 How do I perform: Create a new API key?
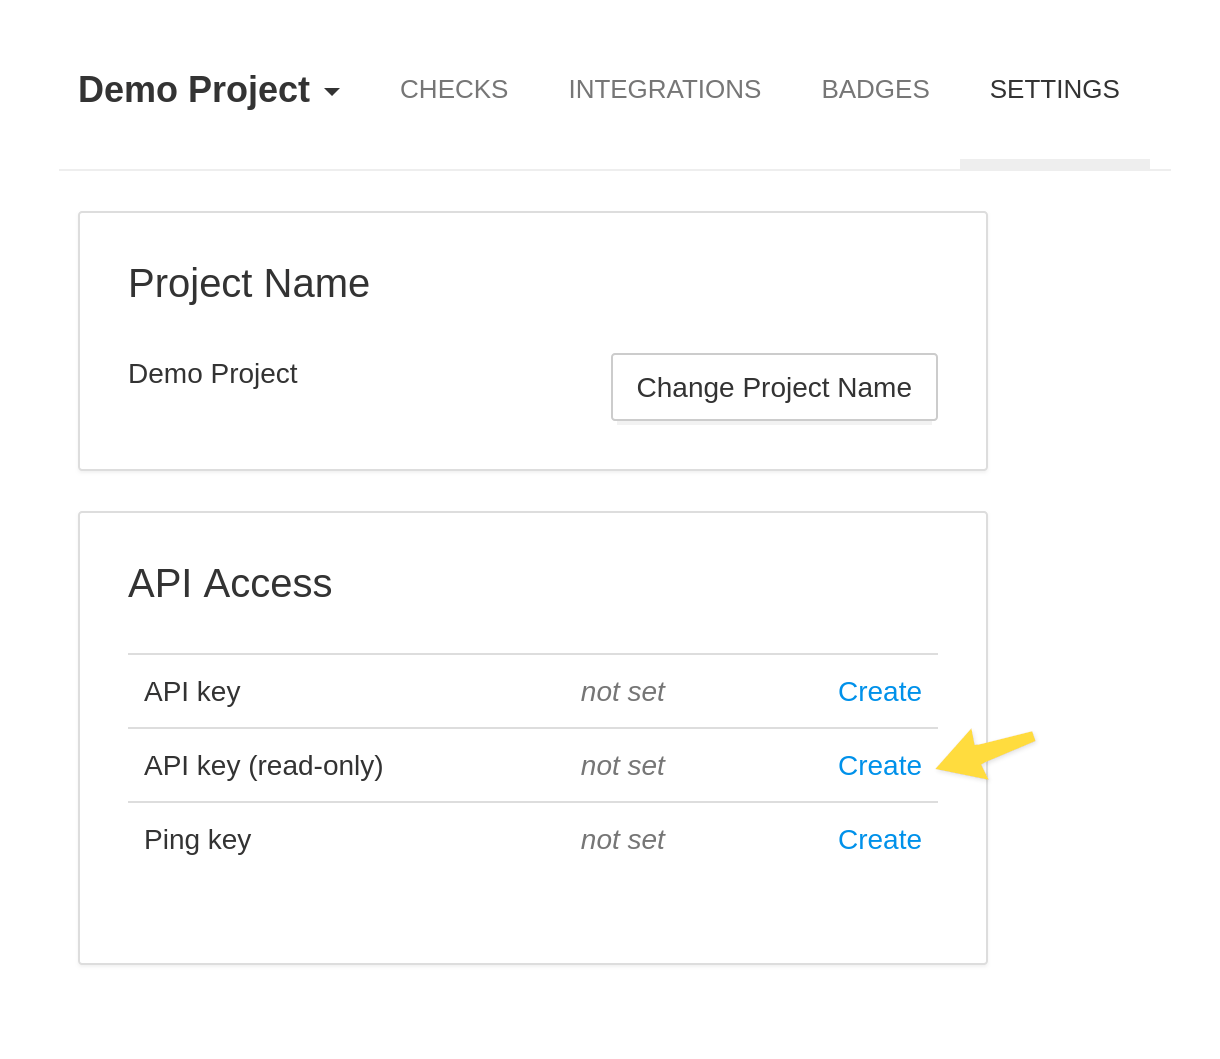pos(879,691)
